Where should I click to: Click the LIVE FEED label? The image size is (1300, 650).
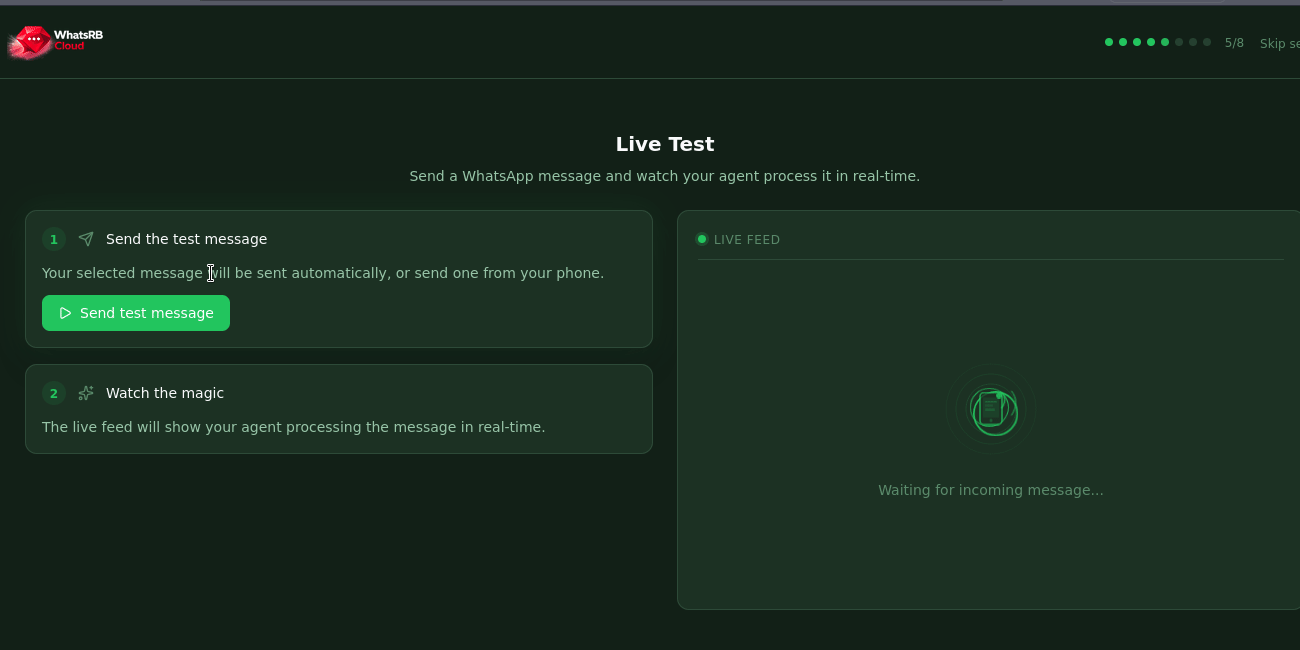click(x=747, y=240)
